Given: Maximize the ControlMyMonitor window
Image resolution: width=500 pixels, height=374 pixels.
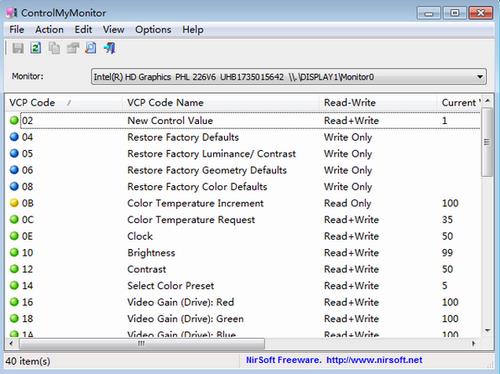Looking at the screenshot, I should 455,13.
